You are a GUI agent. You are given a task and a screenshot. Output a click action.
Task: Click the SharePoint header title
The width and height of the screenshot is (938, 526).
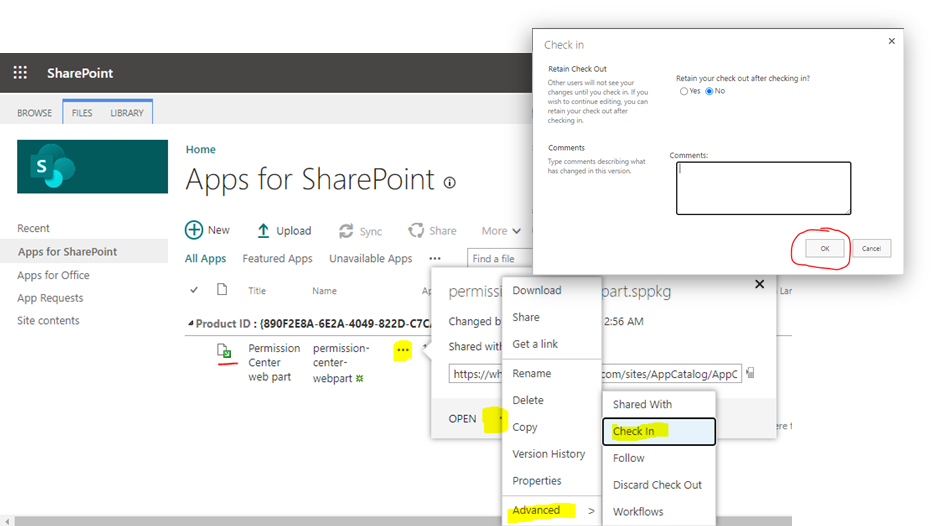(x=80, y=73)
